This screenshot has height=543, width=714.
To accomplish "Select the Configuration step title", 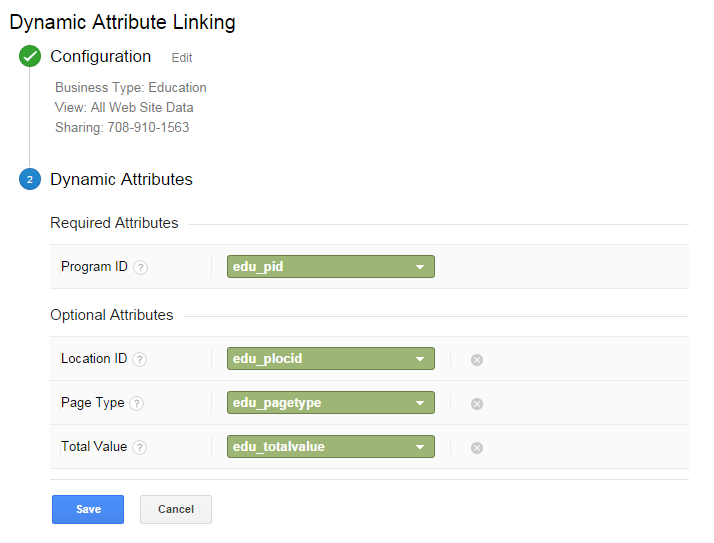I will (101, 57).
